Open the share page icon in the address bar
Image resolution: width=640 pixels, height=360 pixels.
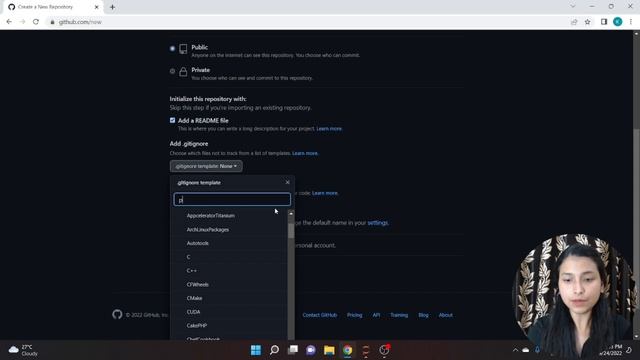pyautogui.click(x=574, y=22)
